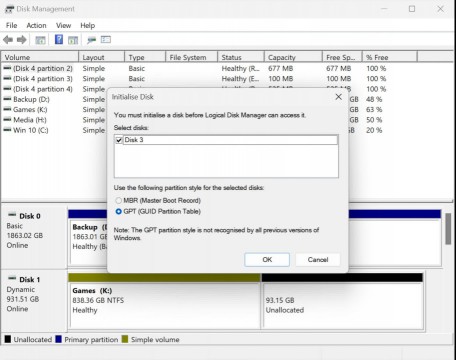Viewport: 456px width, 360px height.
Task: Click the drive icon beside Games (K:)
Action: [7, 109]
